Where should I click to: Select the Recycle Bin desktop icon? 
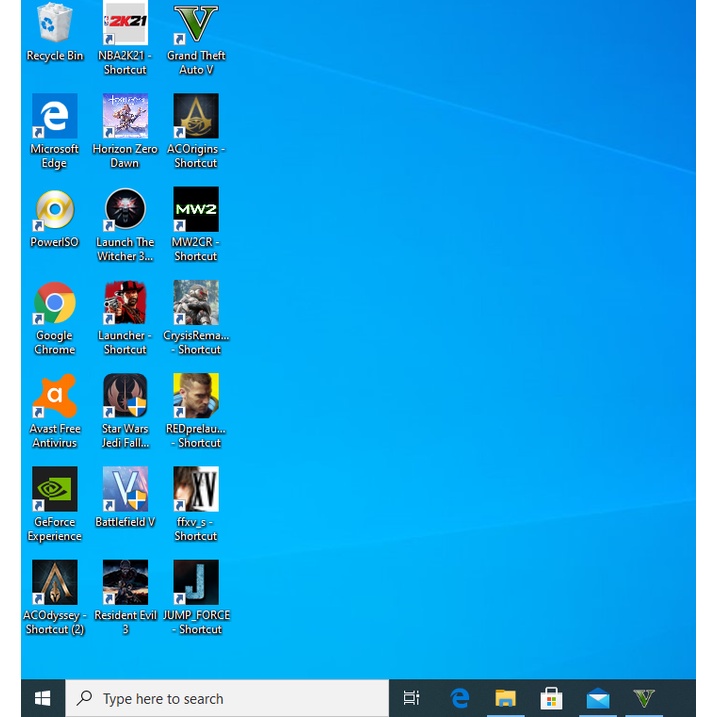click(x=54, y=25)
